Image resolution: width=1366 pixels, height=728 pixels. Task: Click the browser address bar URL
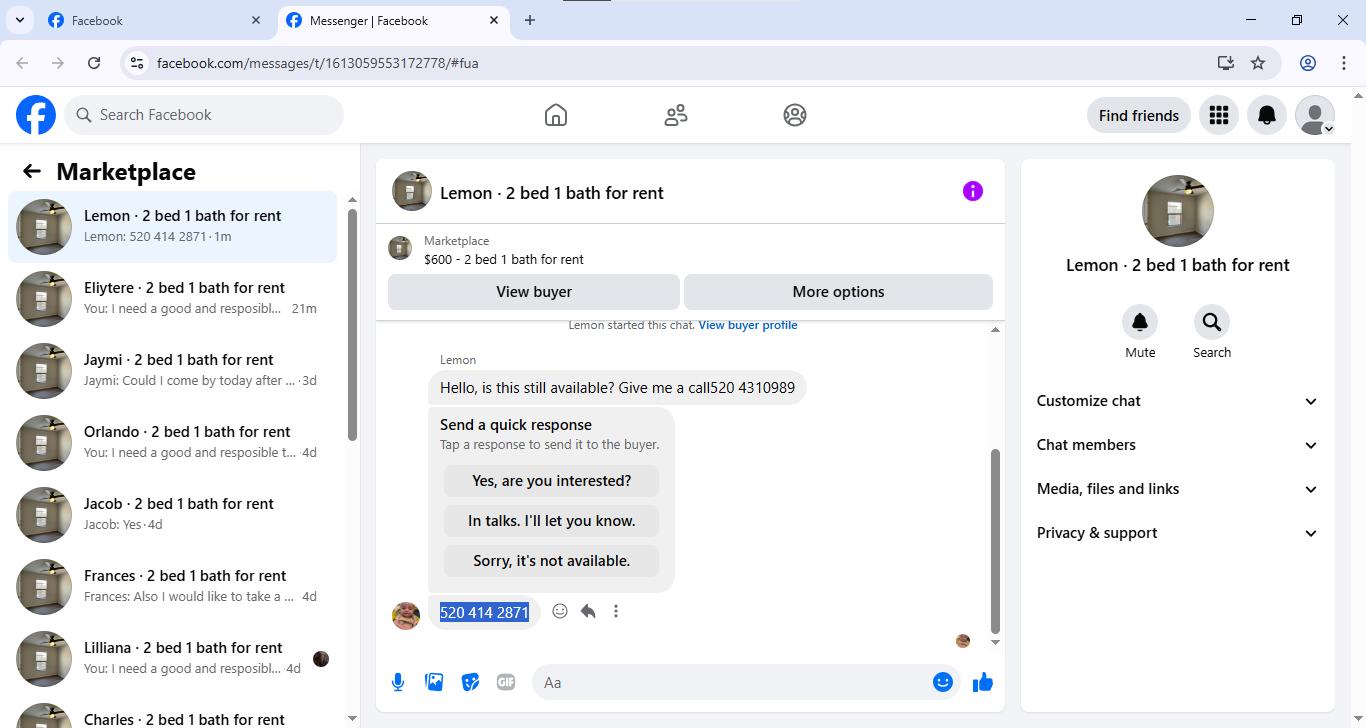pos(318,63)
